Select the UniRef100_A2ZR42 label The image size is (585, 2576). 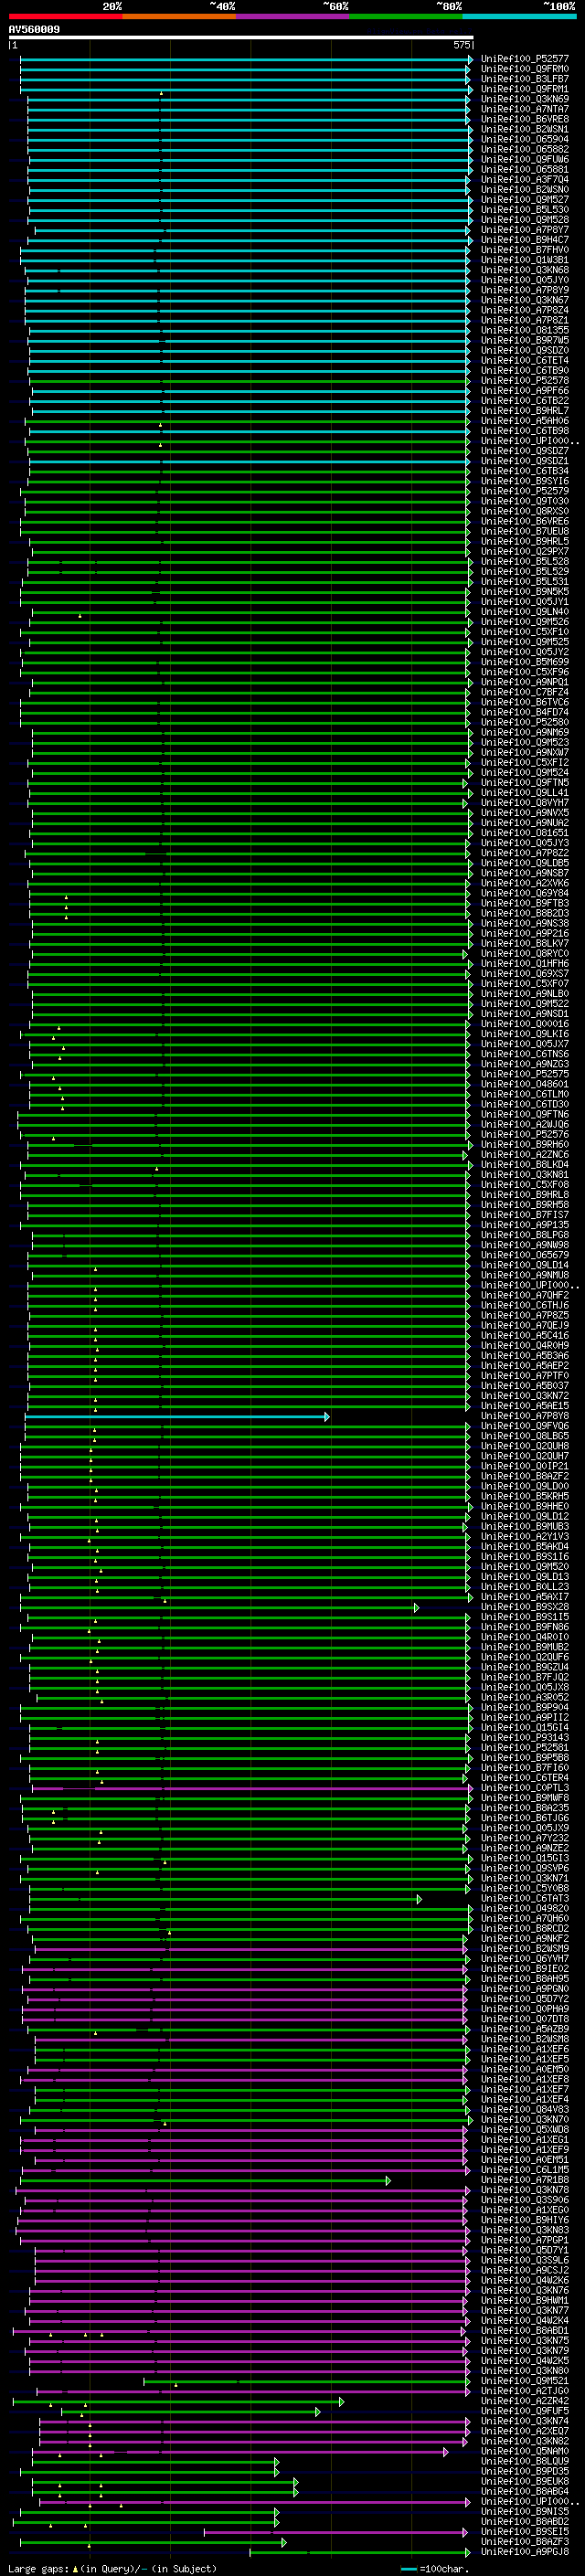525,2400
